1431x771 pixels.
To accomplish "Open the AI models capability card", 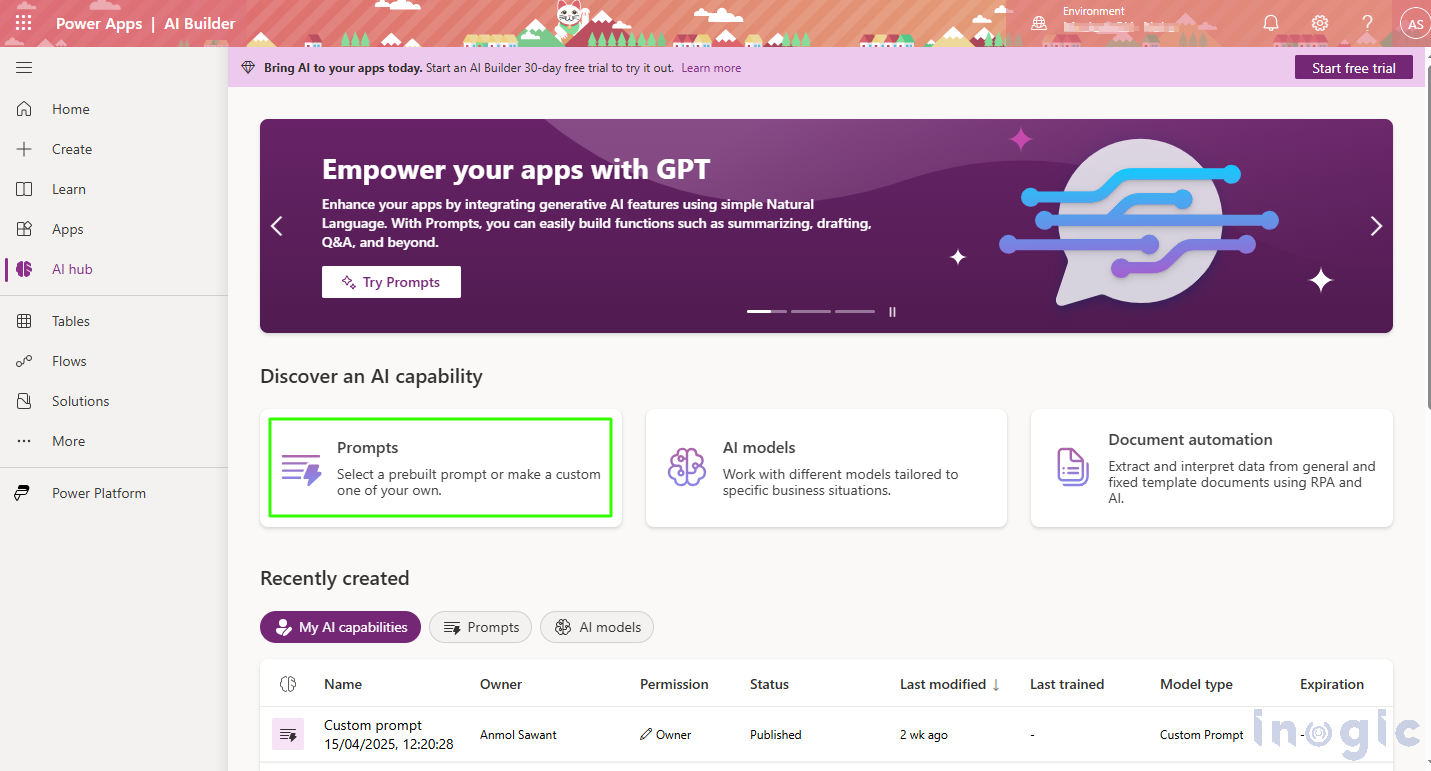I will (826, 468).
